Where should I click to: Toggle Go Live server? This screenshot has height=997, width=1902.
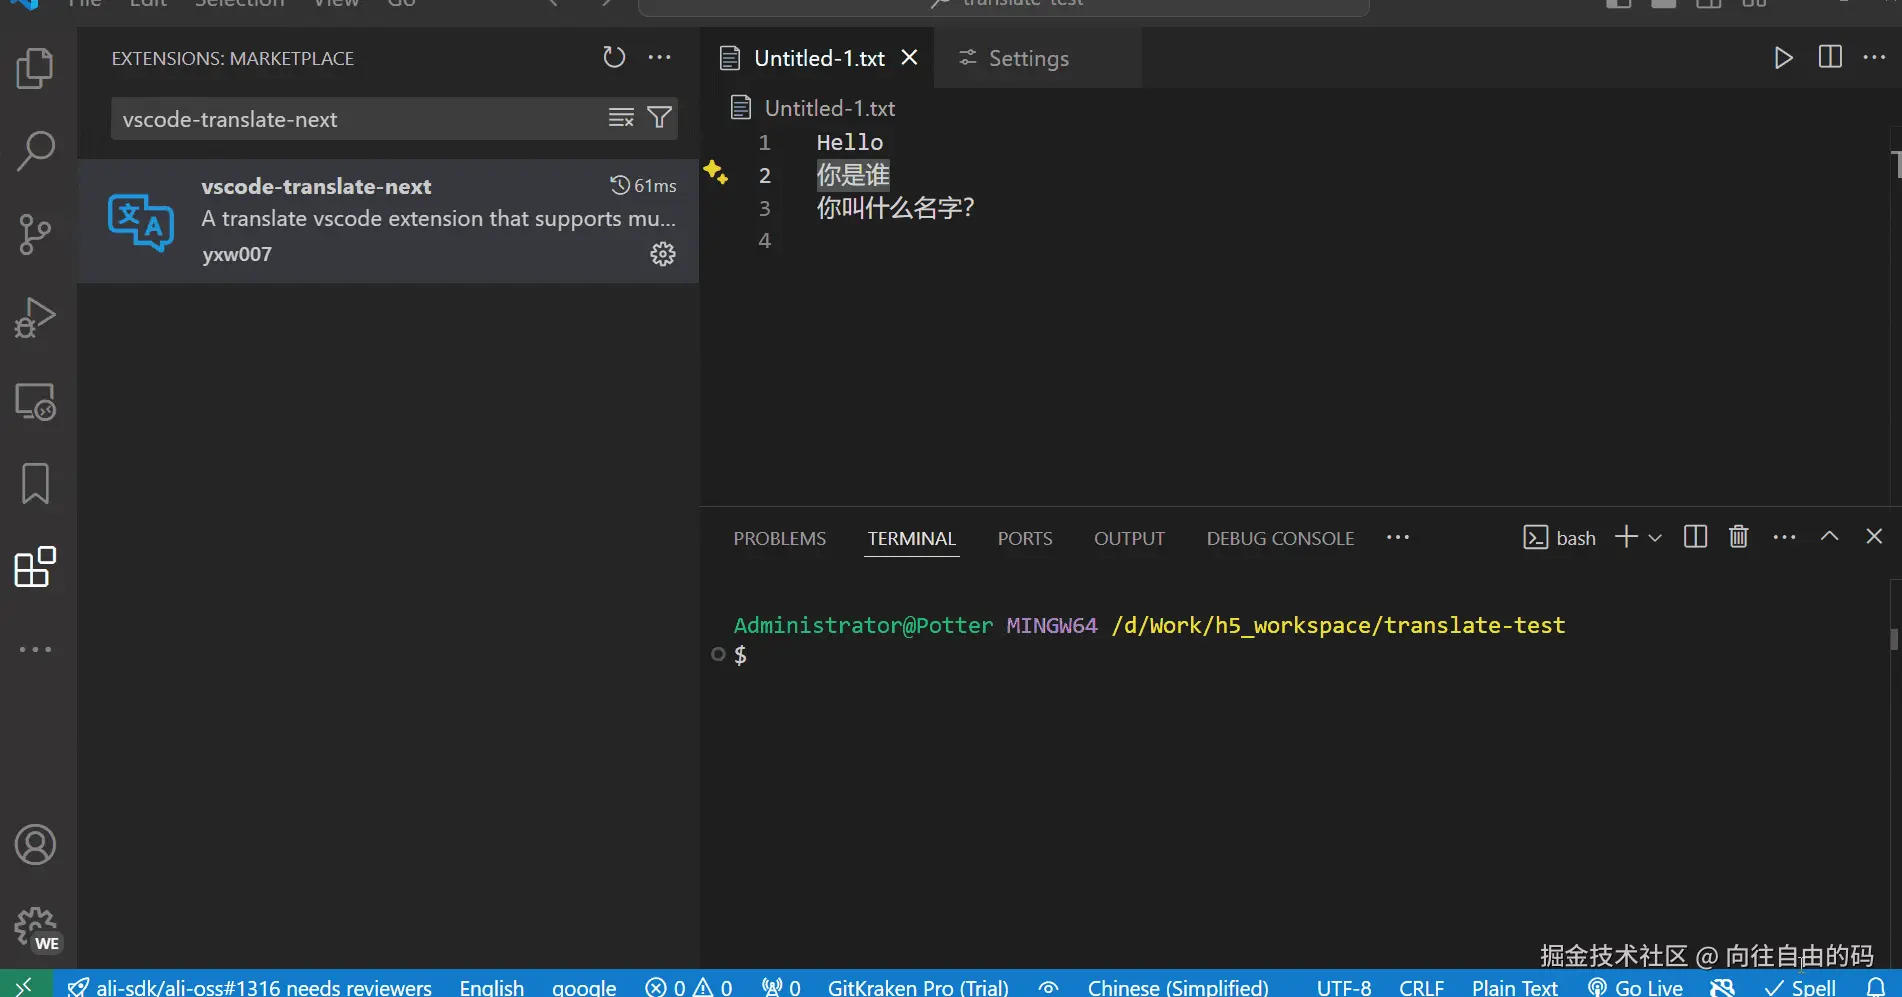pyautogui.click(x=1636, y=987)
